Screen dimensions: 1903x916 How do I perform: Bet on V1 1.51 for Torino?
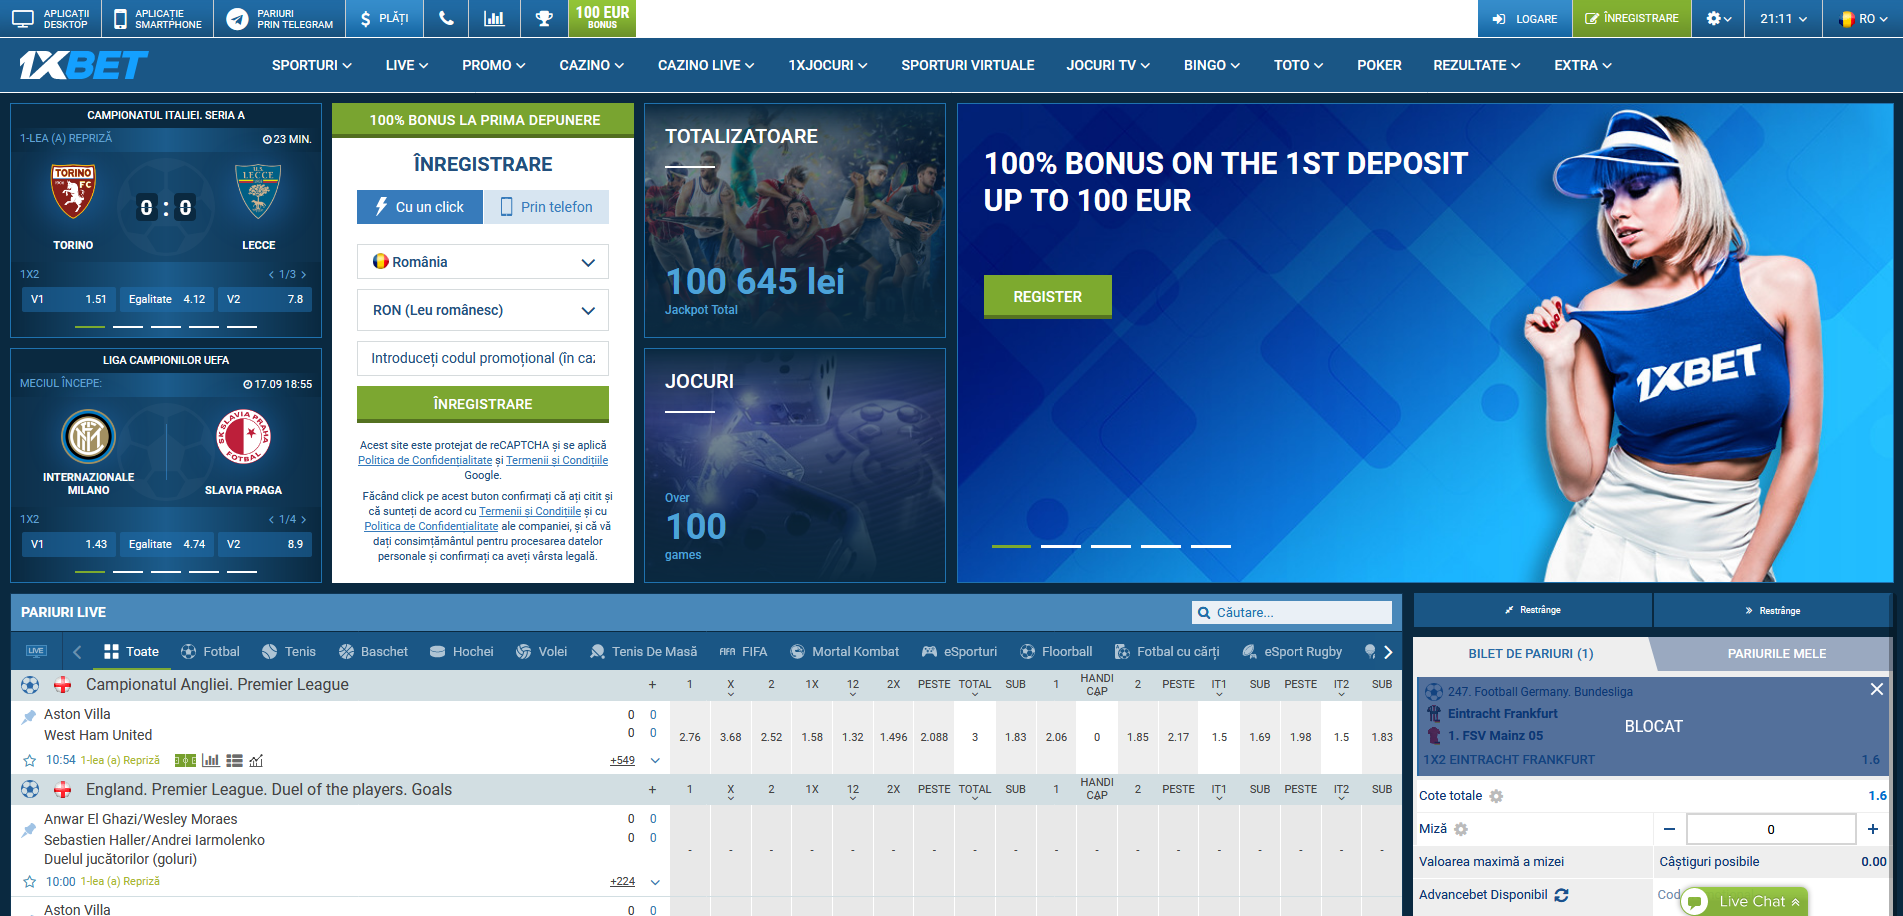pos(68,299)
